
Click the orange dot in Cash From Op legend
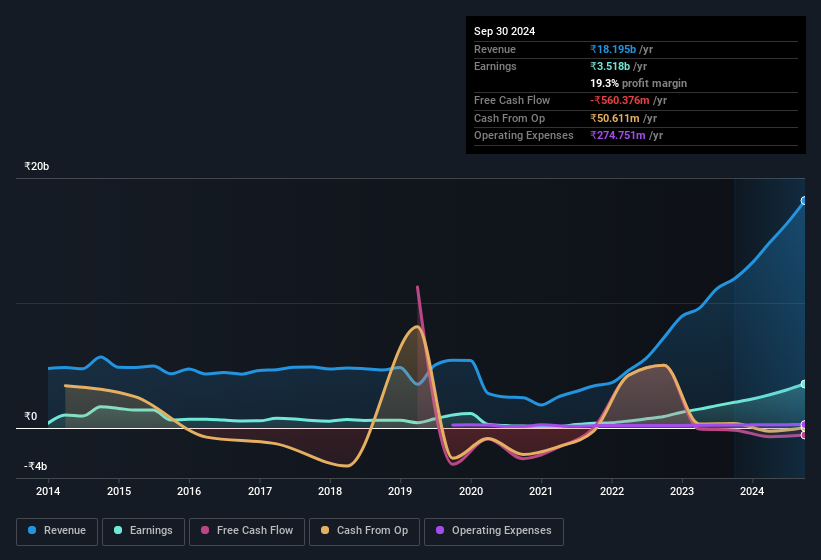325,530
